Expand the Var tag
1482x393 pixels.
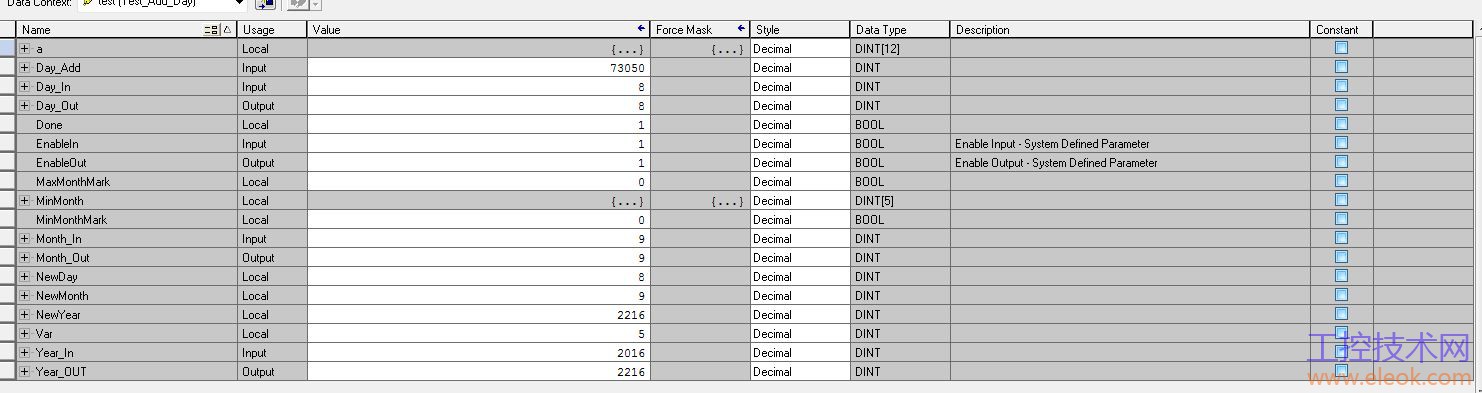click(25, 333)
